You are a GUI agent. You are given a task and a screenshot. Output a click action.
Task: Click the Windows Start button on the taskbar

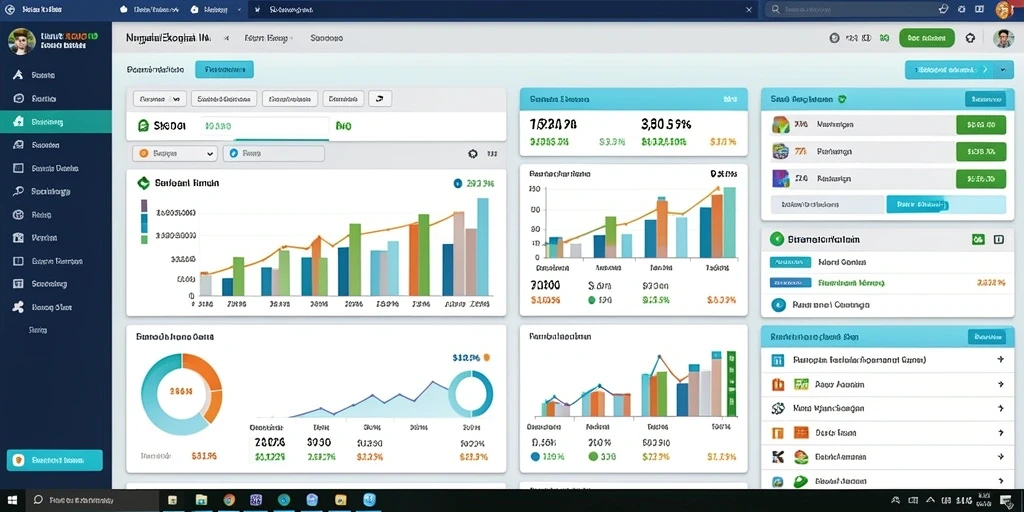pyautogui.click(x=12, y=500)
